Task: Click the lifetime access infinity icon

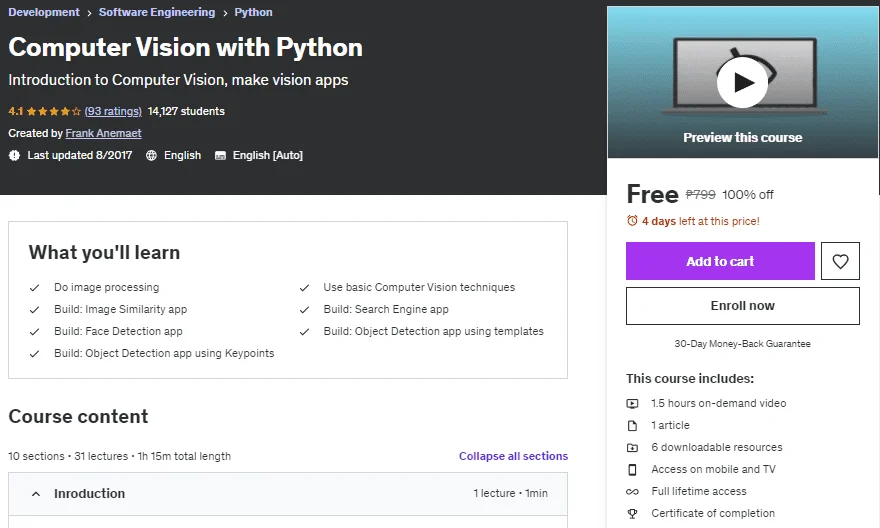Action: pyautogui.click(x=632, y=492)
